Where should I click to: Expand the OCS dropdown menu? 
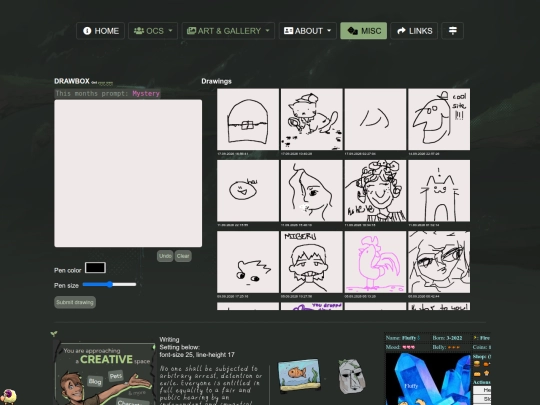click(153, 31)
